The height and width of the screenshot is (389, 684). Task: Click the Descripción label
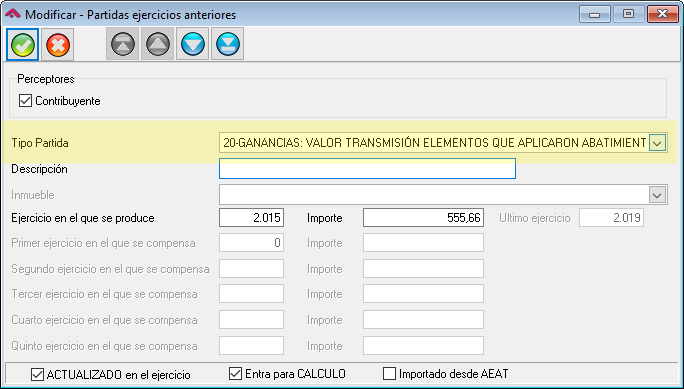point(39,169)
